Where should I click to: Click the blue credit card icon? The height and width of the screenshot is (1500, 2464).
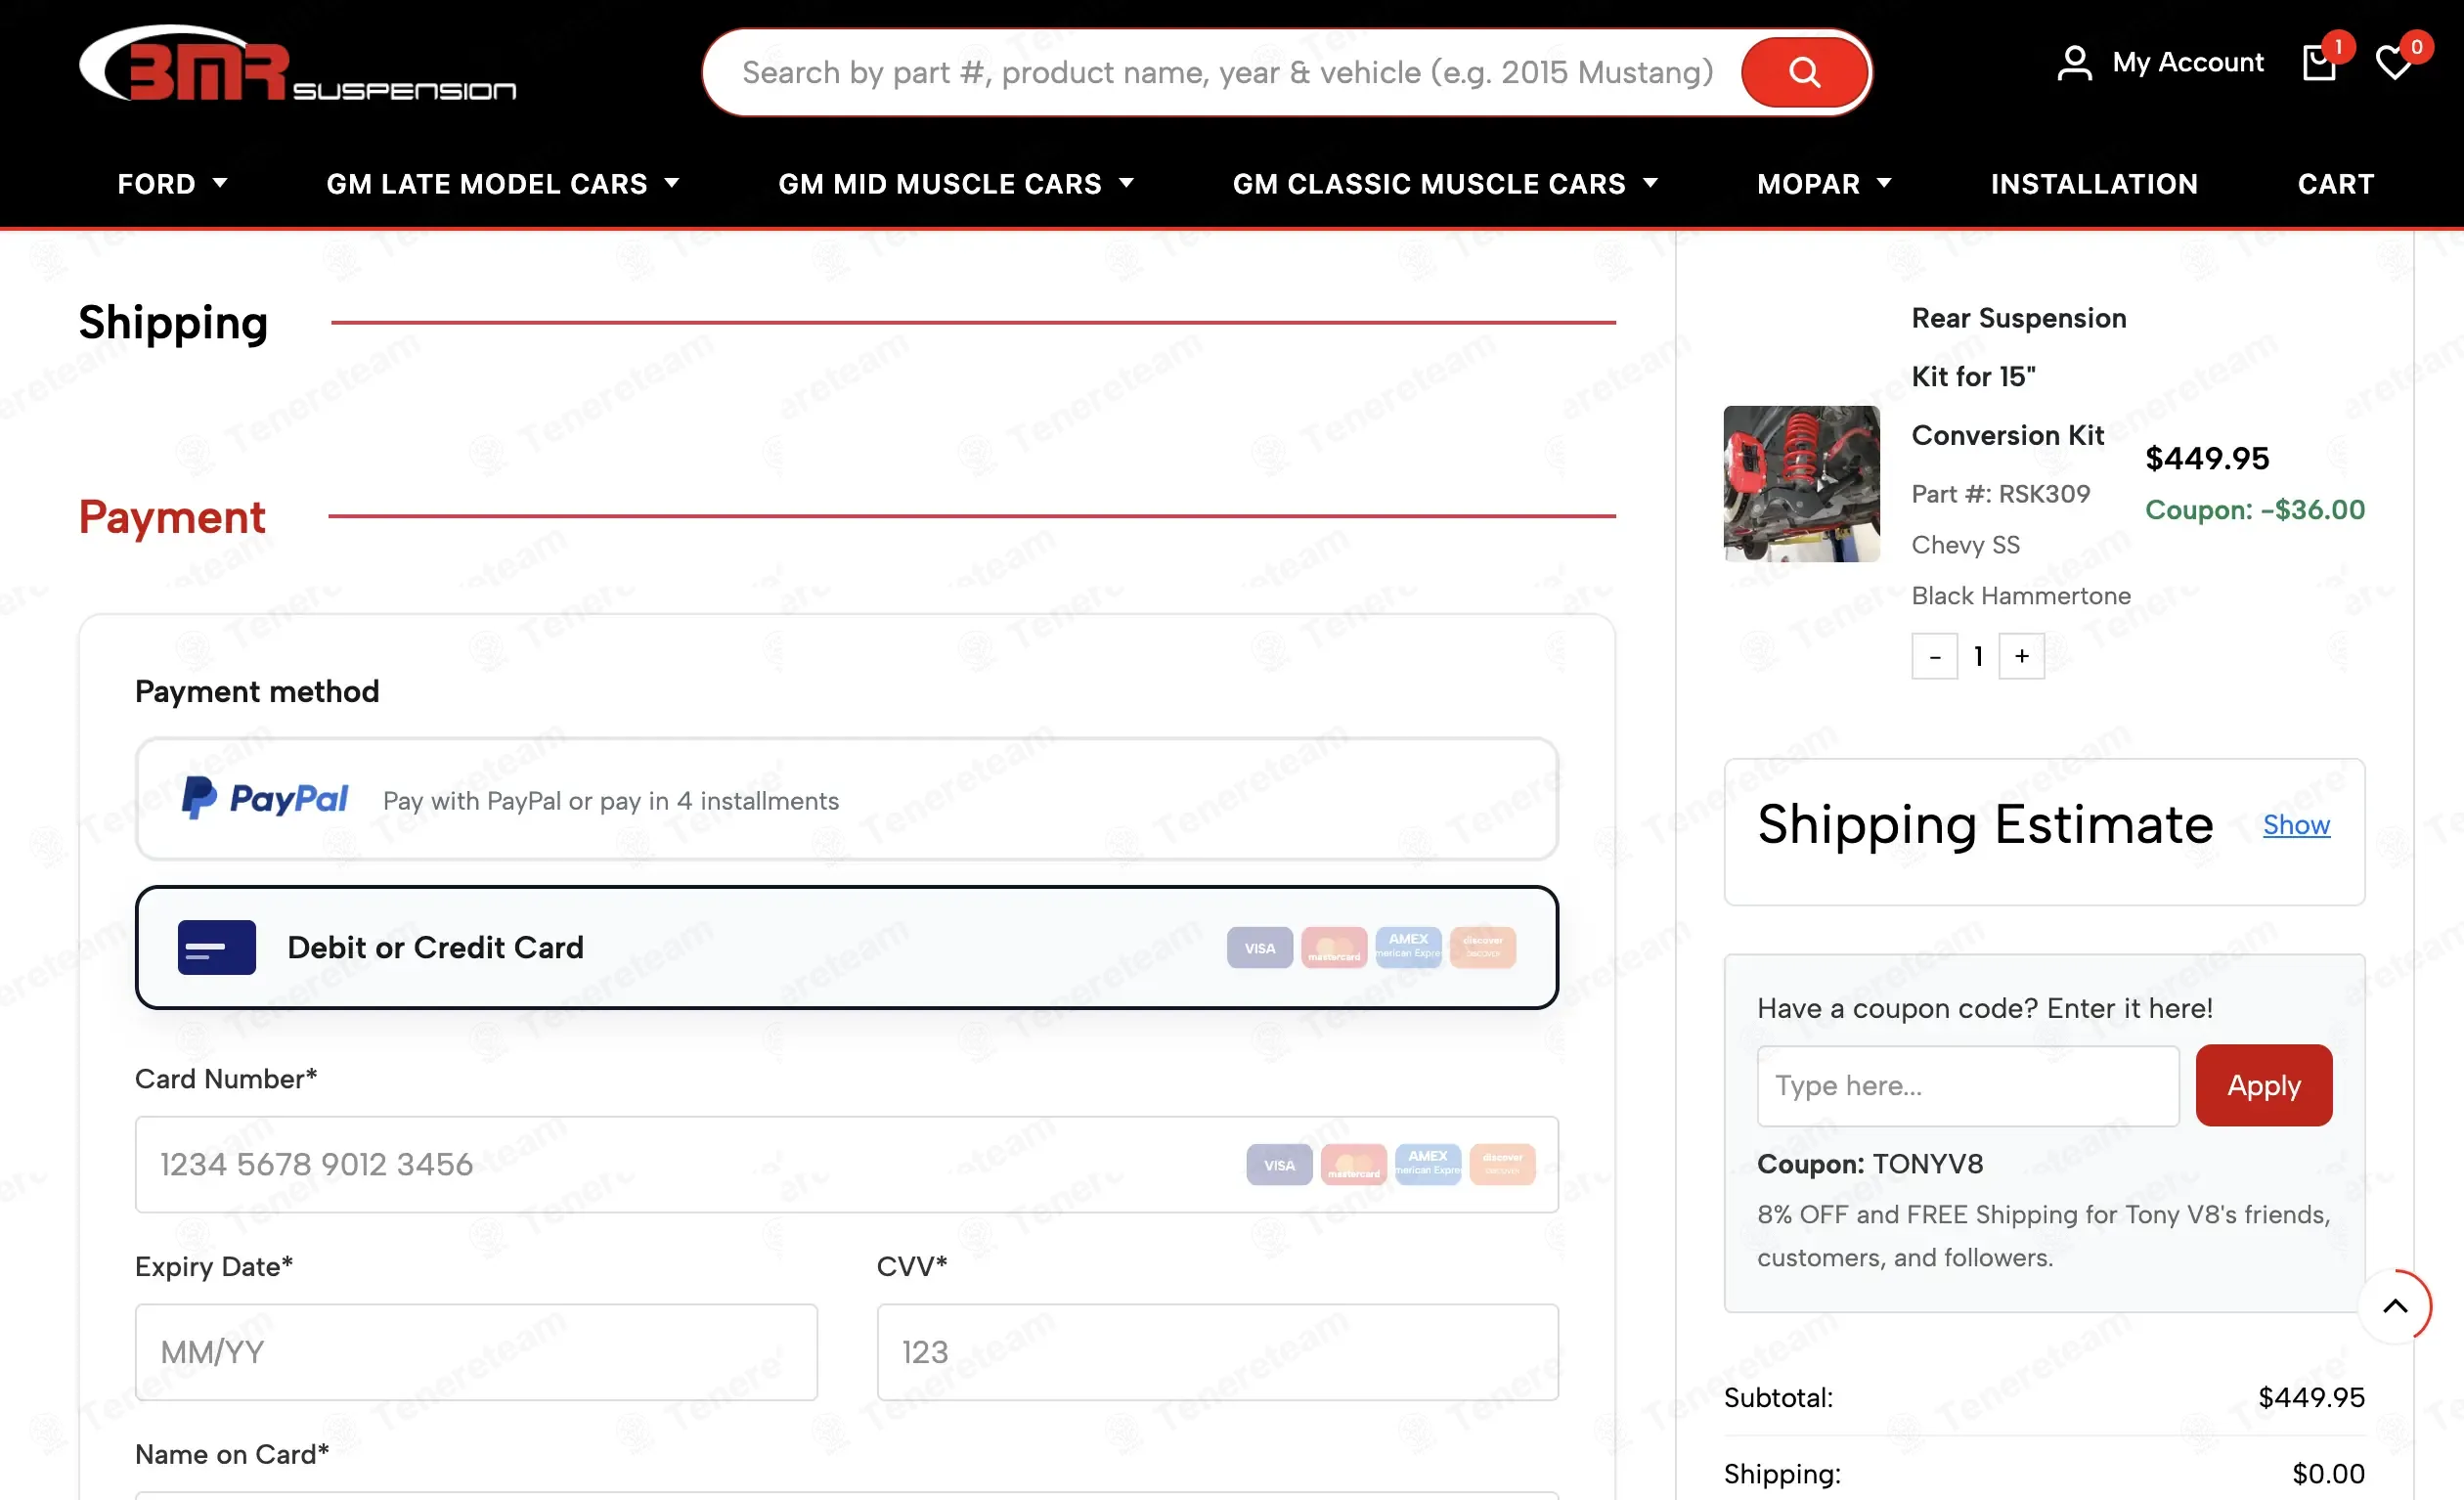click(x=217, y=947)
